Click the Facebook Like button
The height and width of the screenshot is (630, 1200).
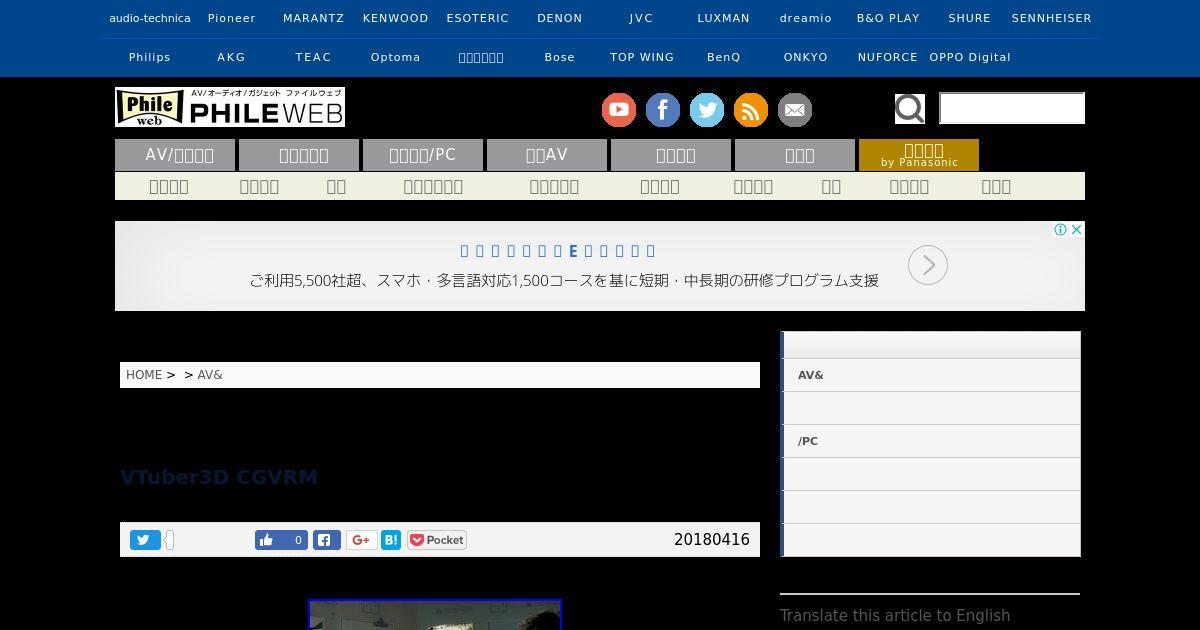click(x=281, y=540)
